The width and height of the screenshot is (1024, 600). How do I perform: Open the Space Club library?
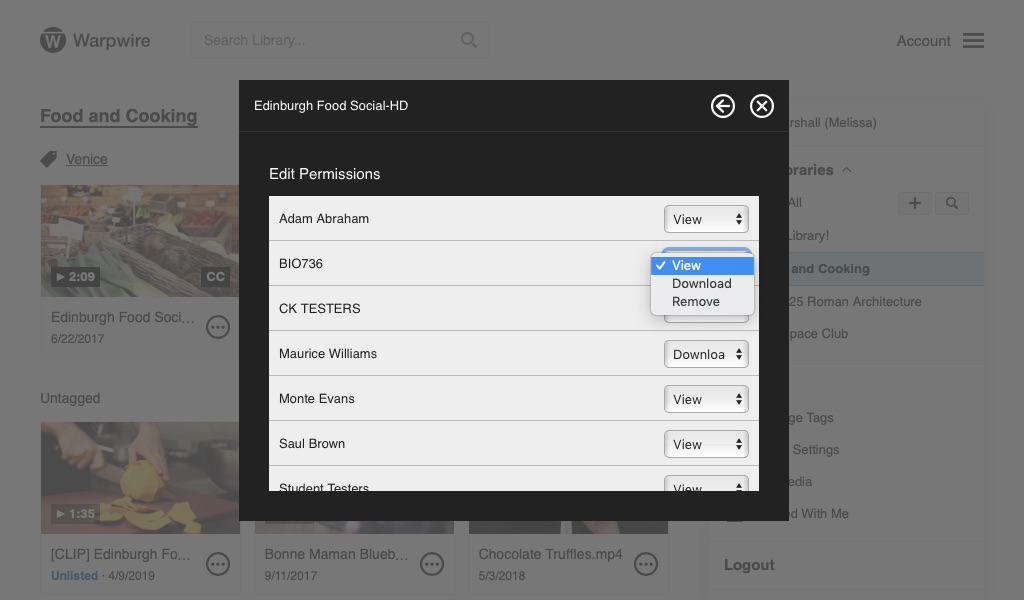click(818, 334)
